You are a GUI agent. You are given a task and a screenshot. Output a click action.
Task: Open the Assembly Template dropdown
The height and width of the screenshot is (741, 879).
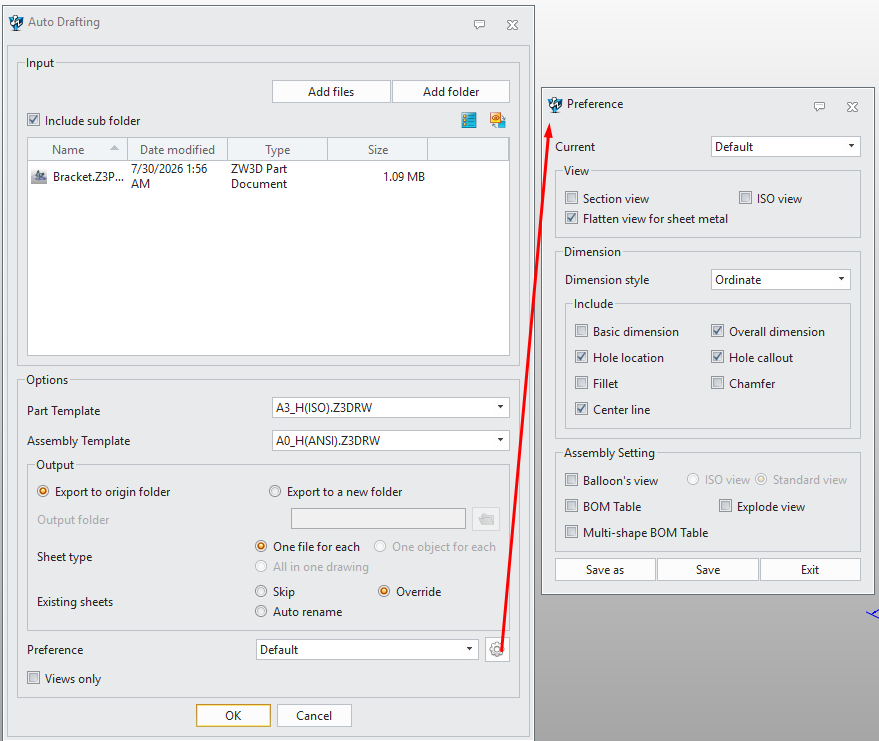pos(391,441)
